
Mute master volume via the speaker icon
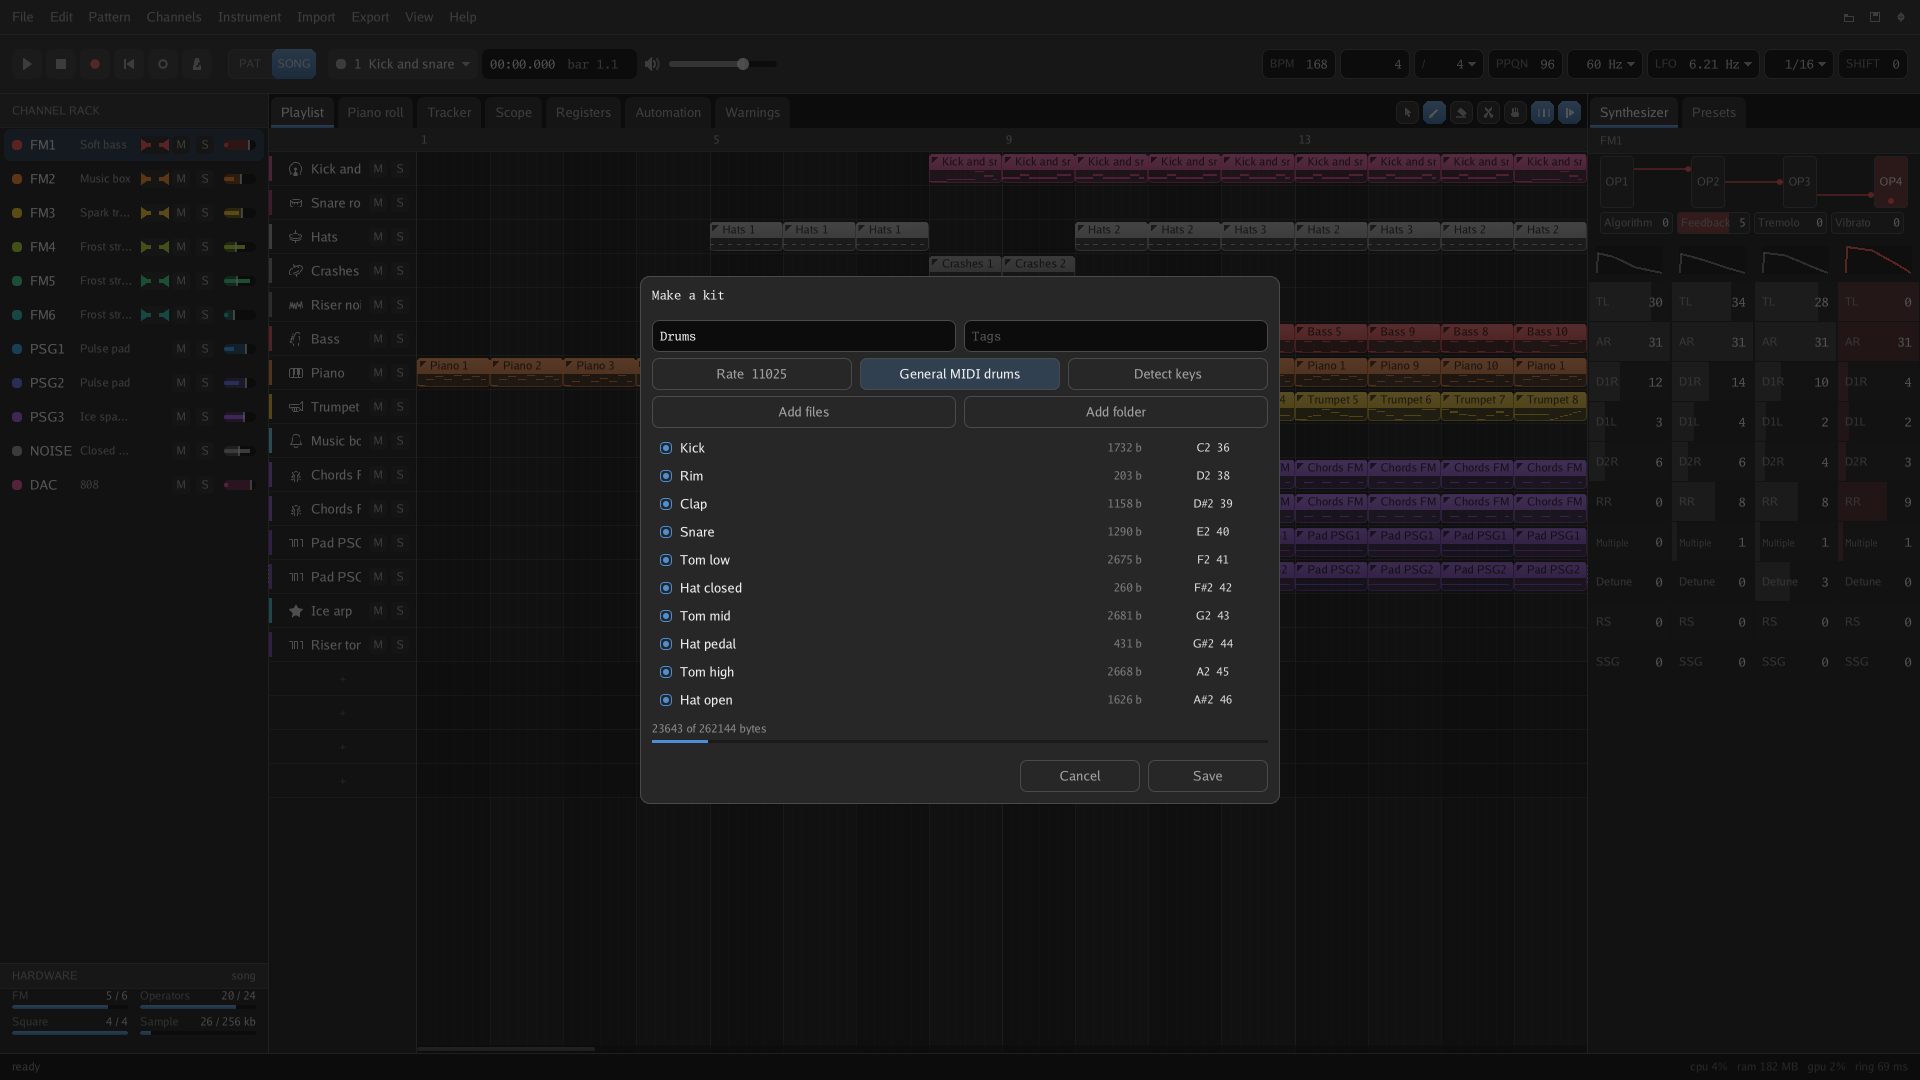652,64
